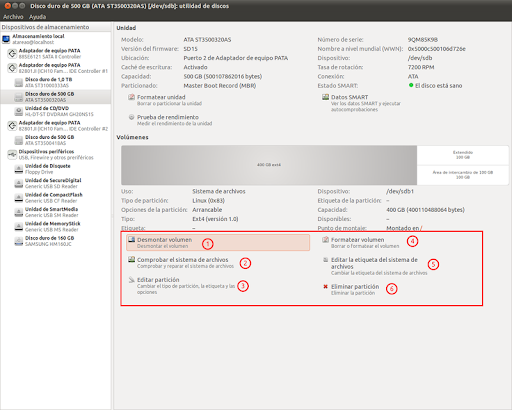The width and height of the screenshot is (512, 410).
Task: Click IDE Controller #2 PATA adapter icon
Action: tap(12, 126)
